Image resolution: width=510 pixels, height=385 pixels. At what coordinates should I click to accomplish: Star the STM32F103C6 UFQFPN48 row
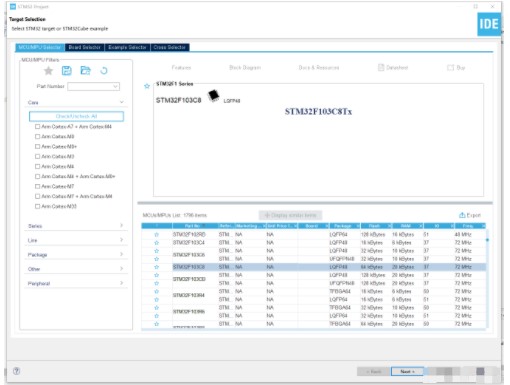(156, 259)
